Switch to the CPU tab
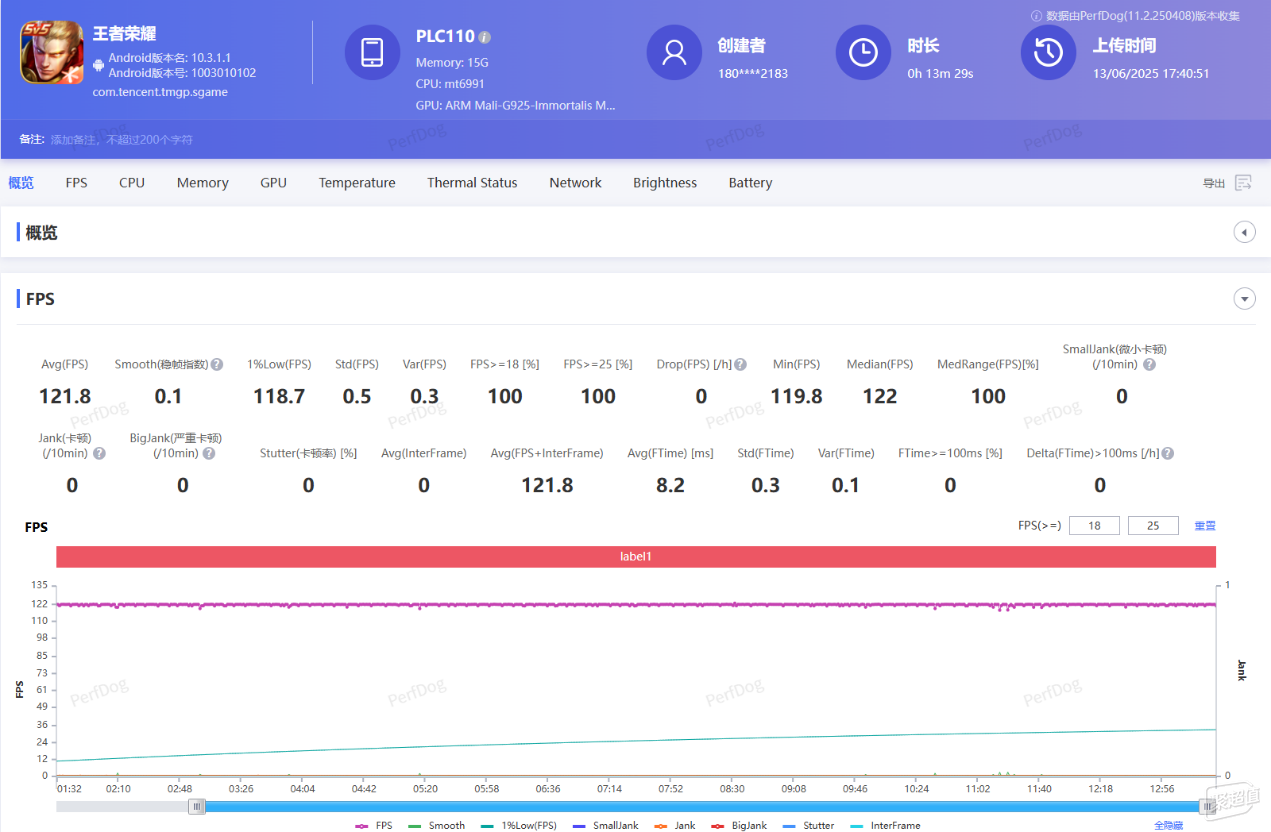Viewport: 1271px width, 832px height. tap(132, 183)
